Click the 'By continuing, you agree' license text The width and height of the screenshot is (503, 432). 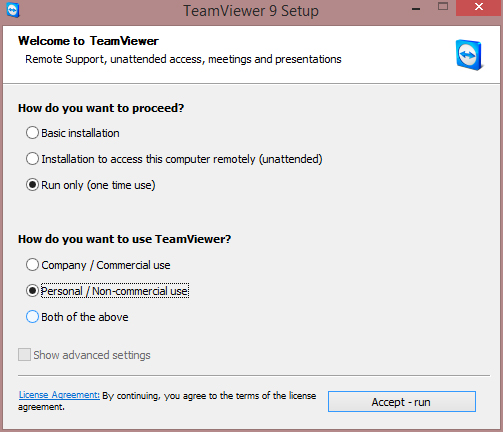click(209, 396)
